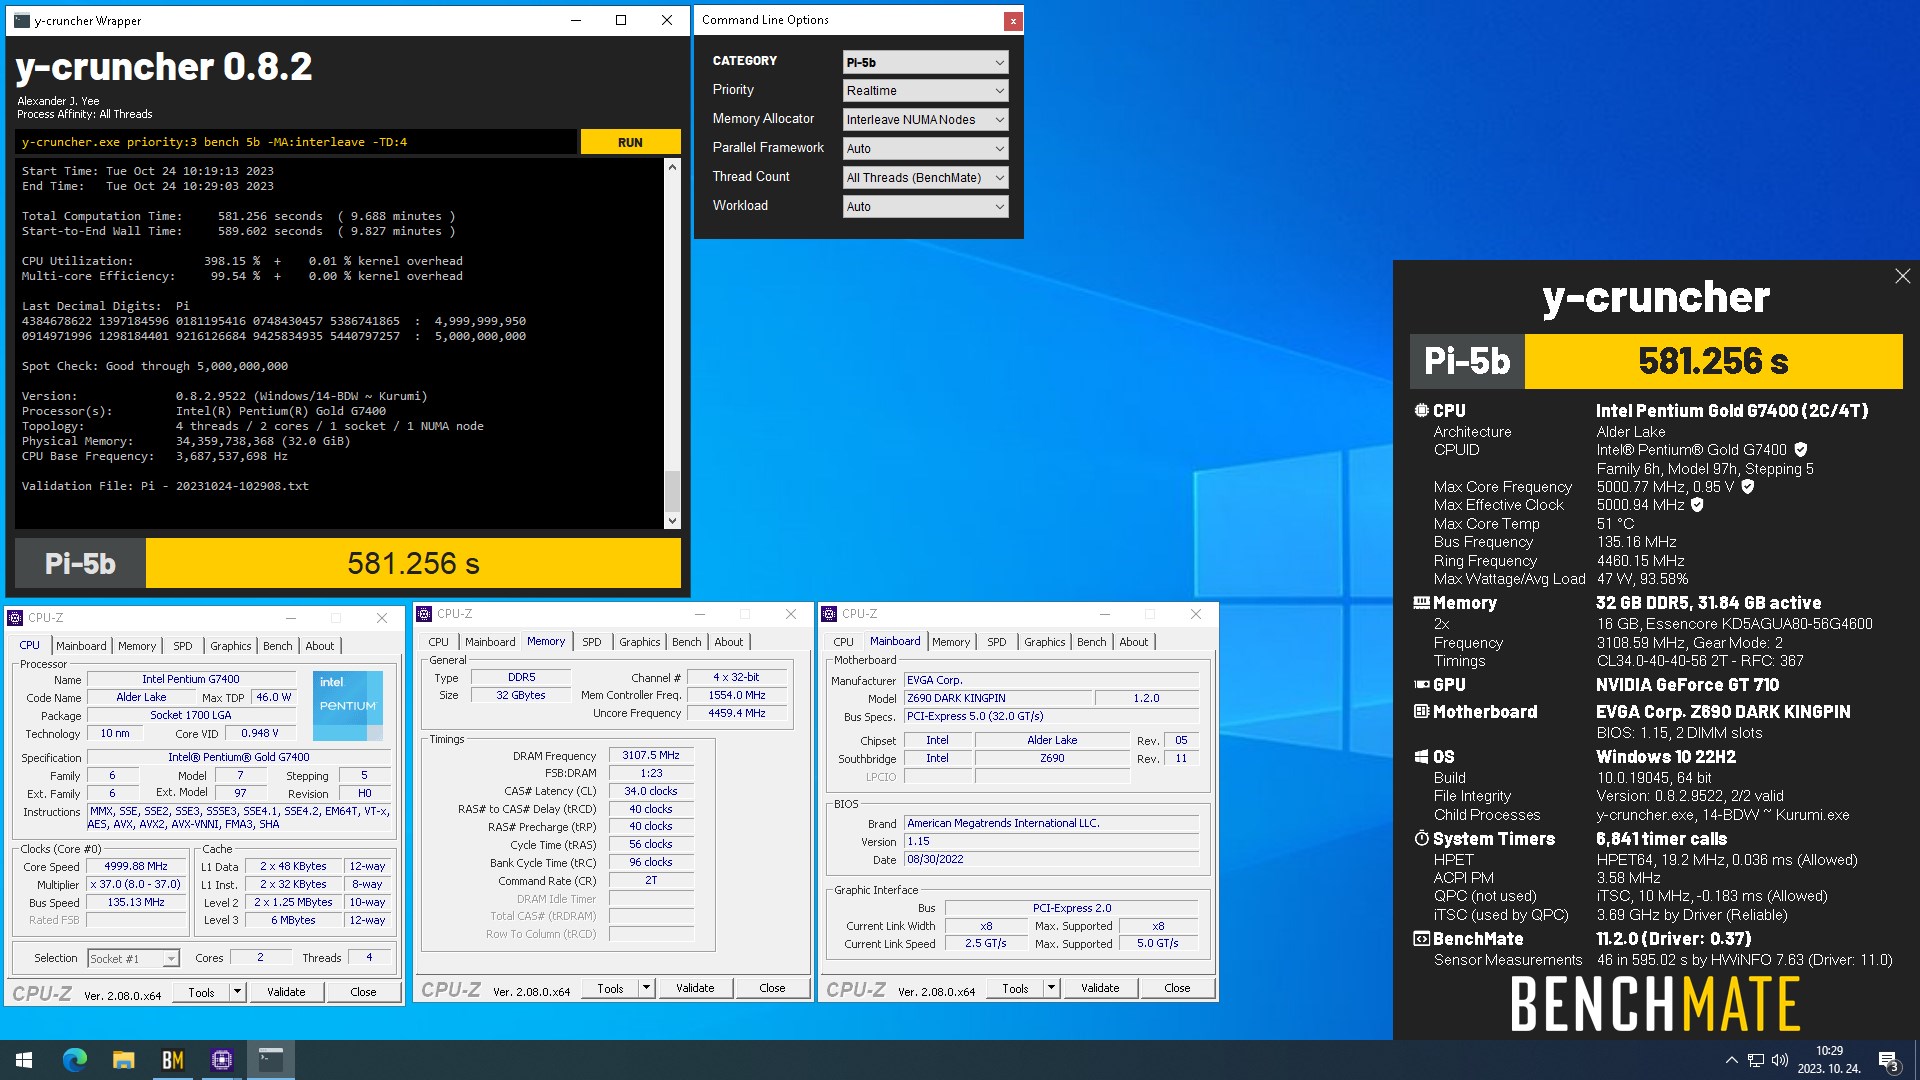Image resolution: width=1920 pixels, height=1080 pixels.
Task: Open Graphics tab in first CPU-Z window
Action: [231, 646]
